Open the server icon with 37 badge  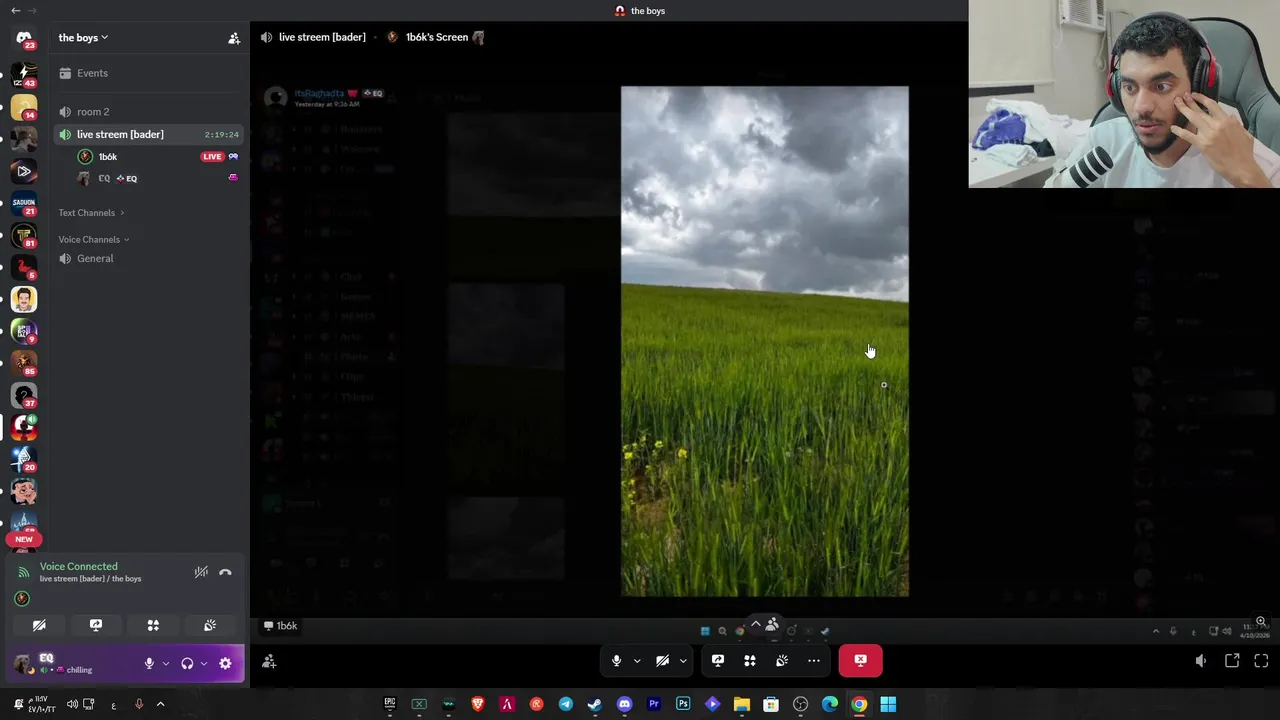(x=24, y=394)
